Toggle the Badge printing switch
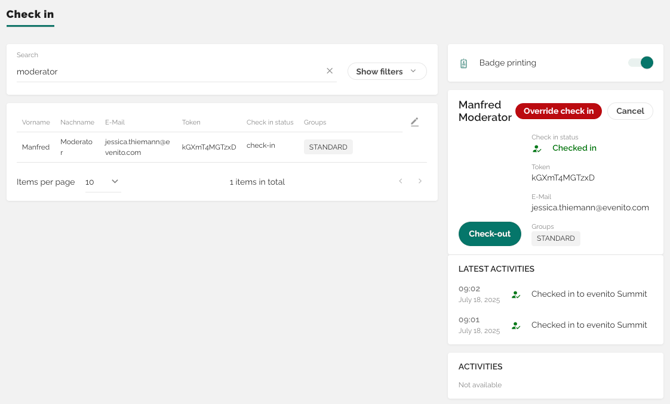This screenshot has width=670, height=404. click(x=640, y=63)
